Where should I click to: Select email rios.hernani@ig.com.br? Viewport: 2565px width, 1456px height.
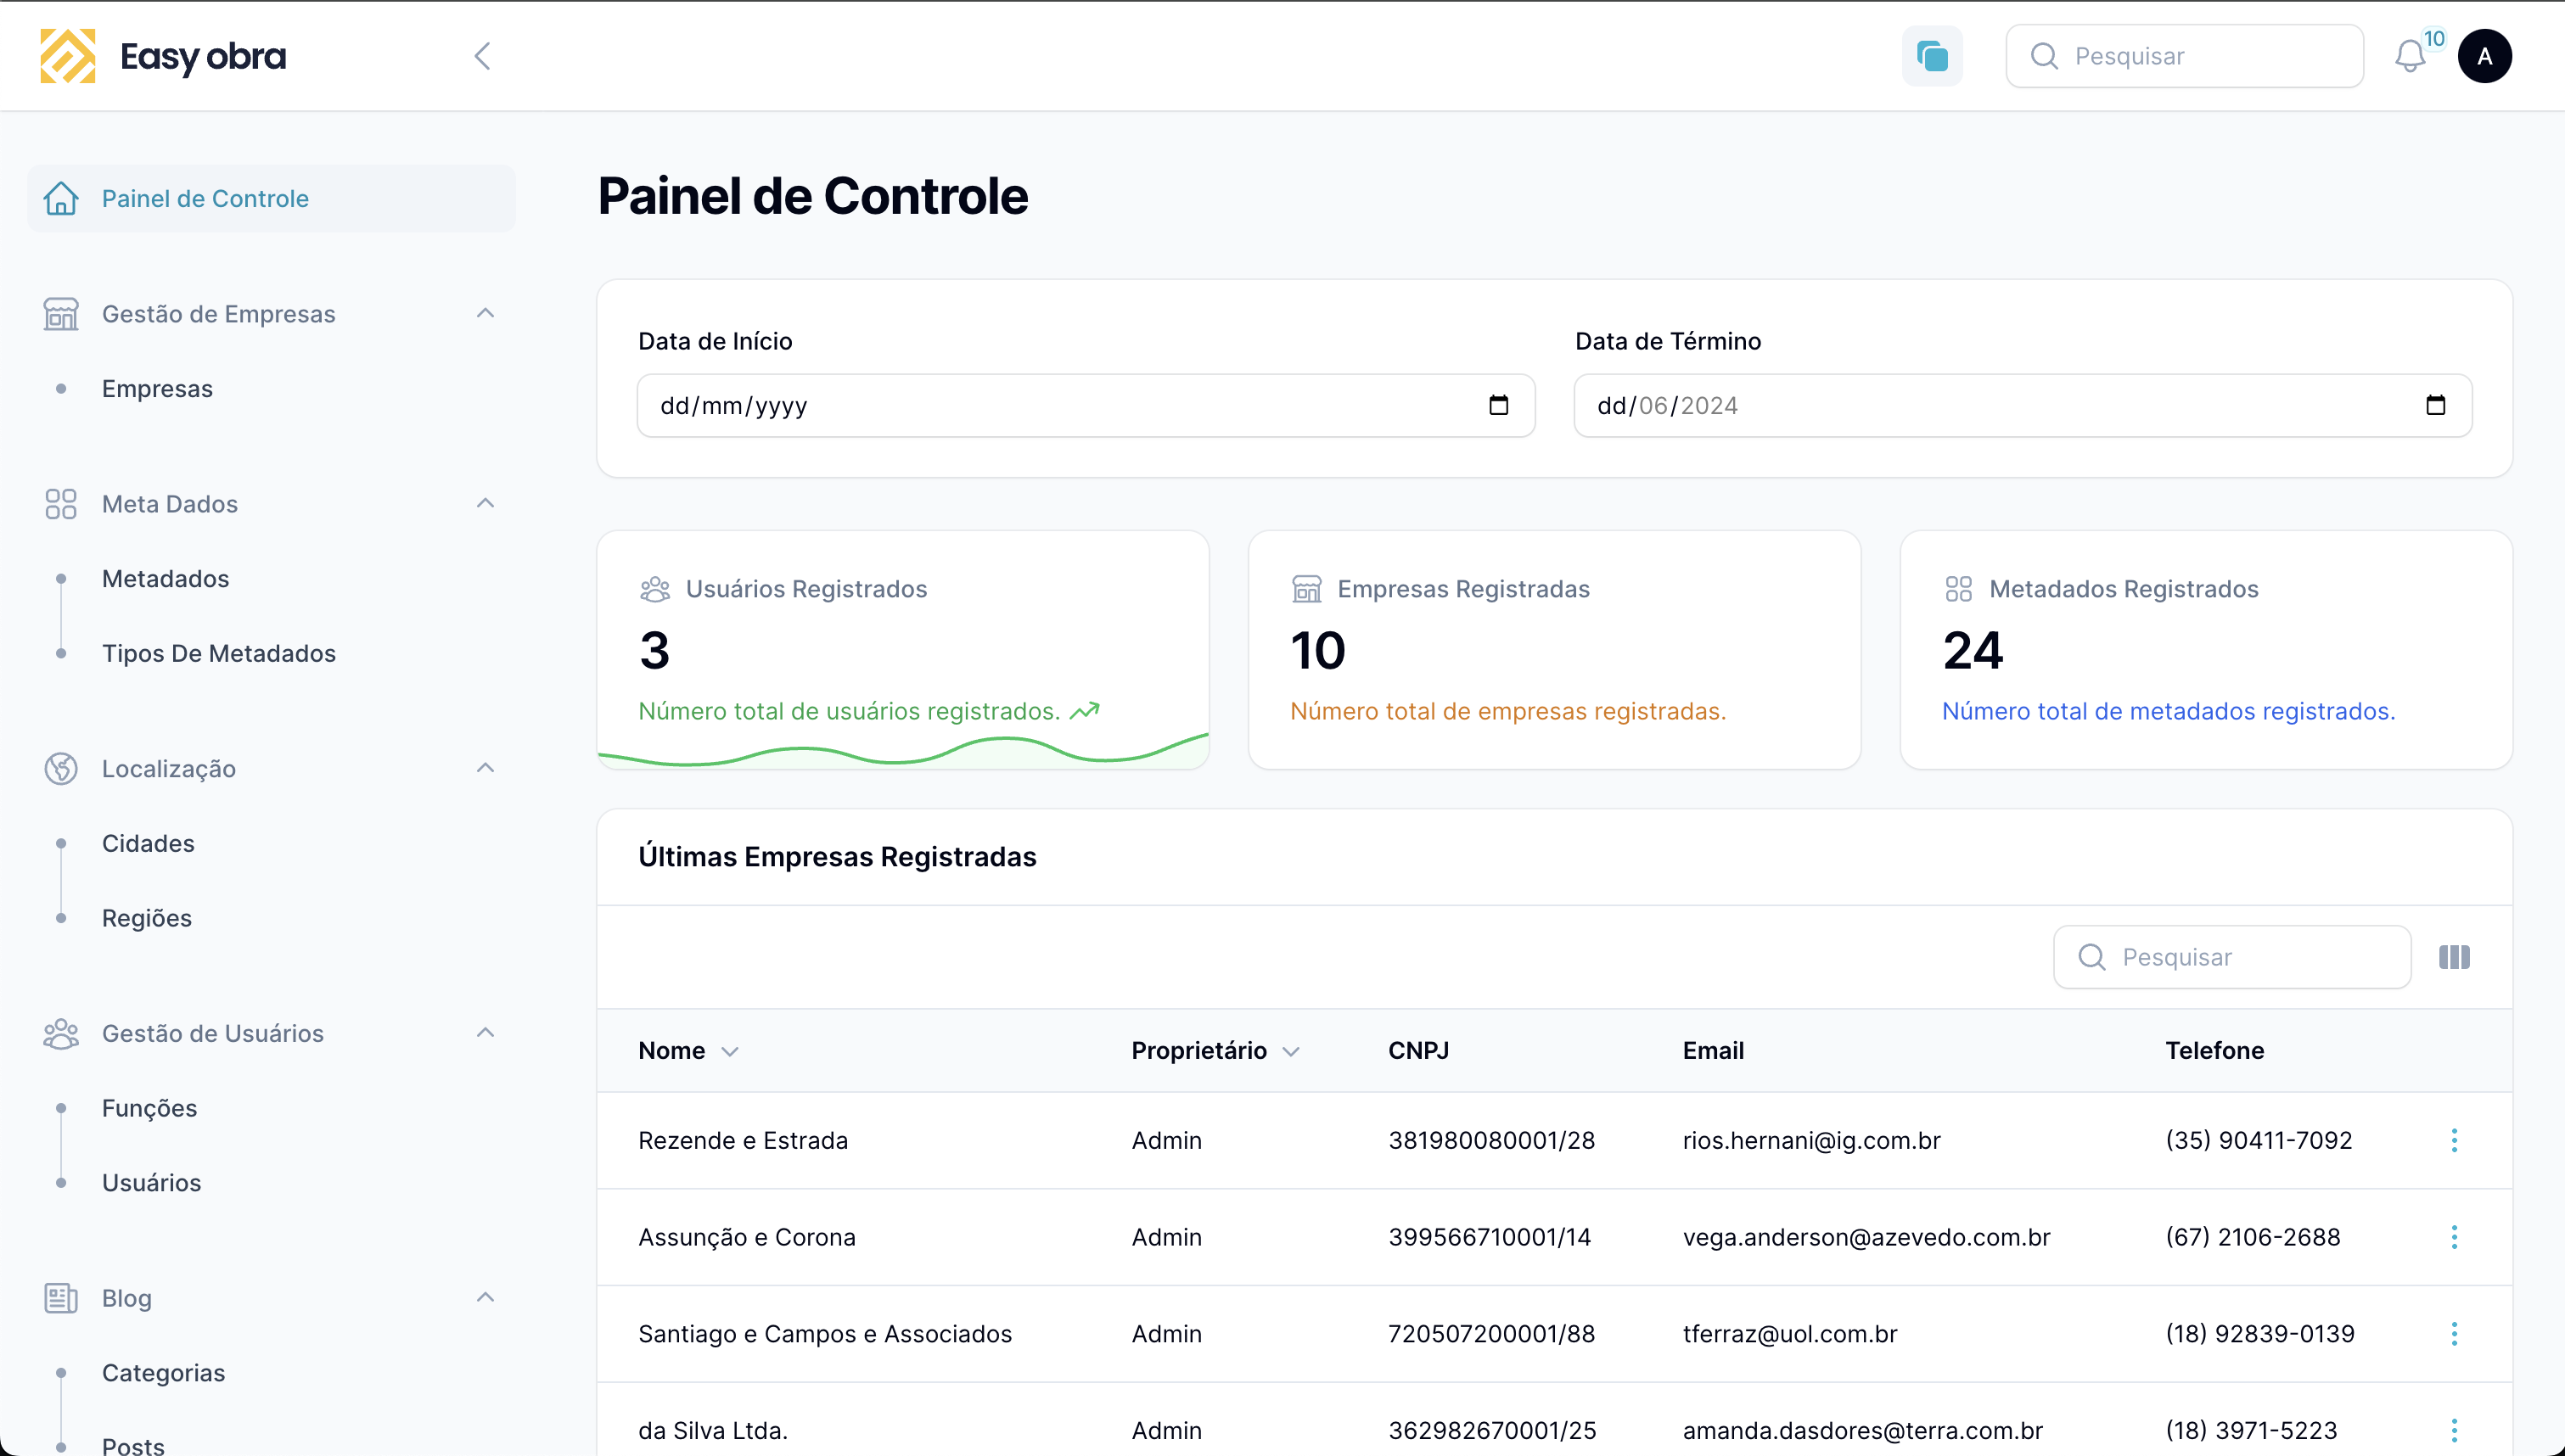pos(1811,1141)
